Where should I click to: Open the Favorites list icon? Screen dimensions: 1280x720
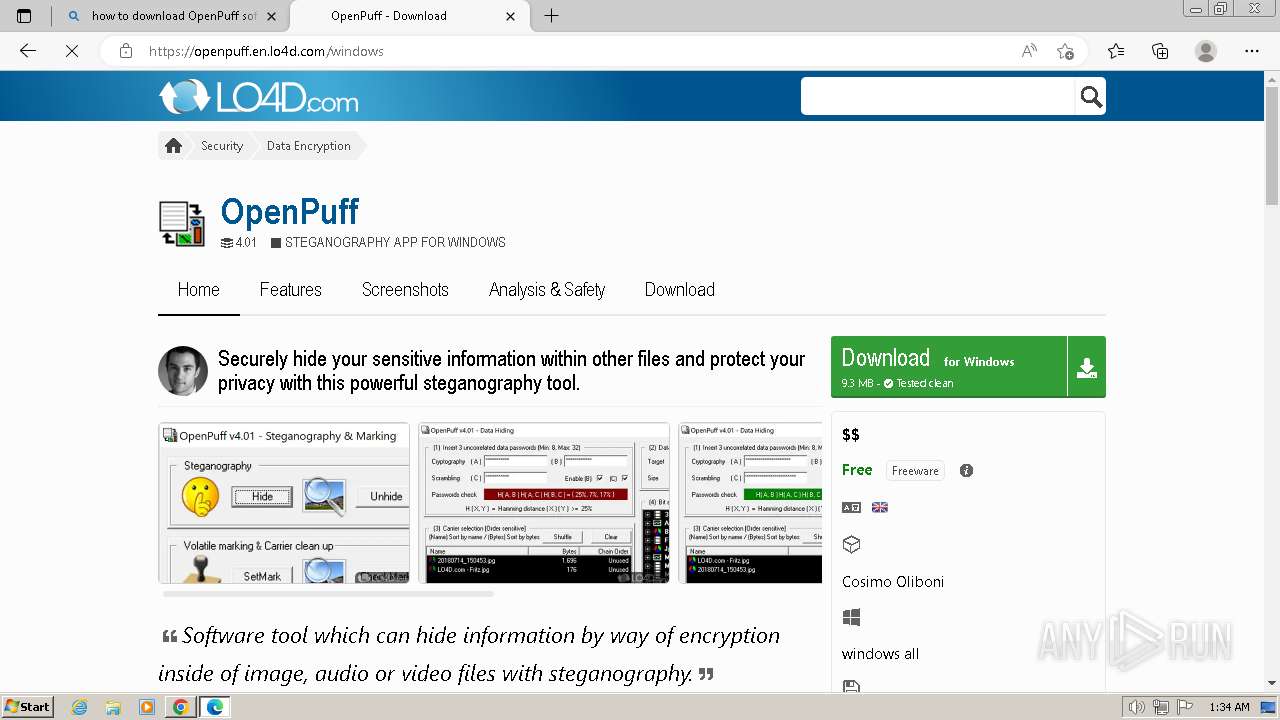1116,51
